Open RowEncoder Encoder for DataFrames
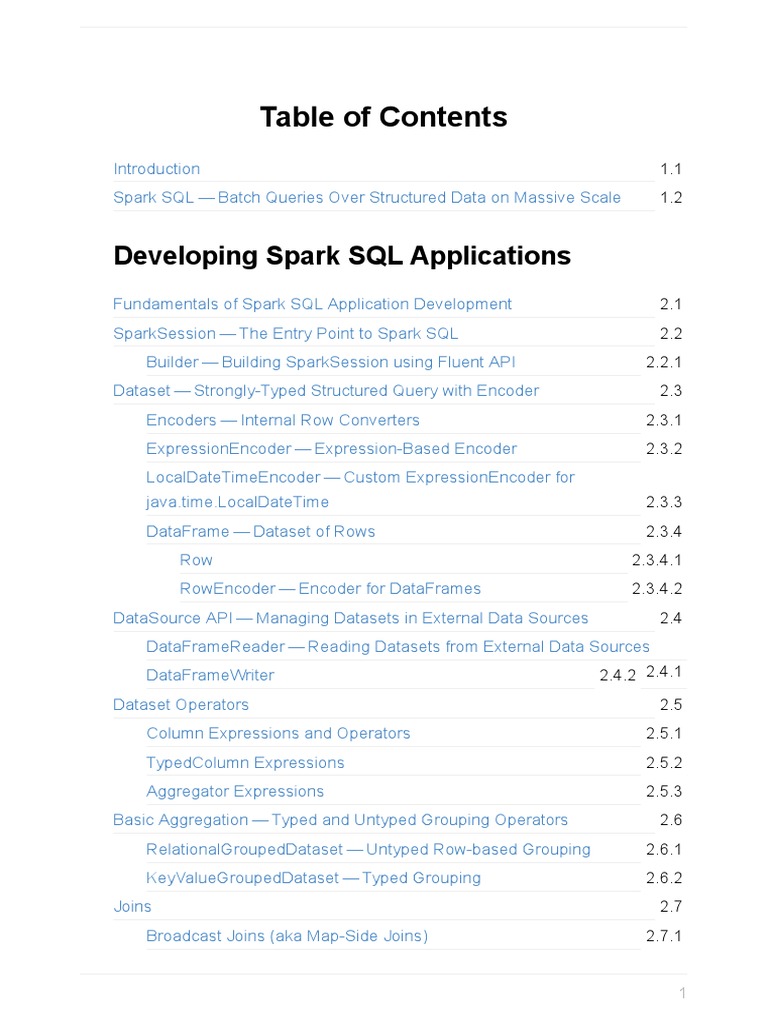The height and width of the screenshot is (1024, 768). click(x=330, y=589)
